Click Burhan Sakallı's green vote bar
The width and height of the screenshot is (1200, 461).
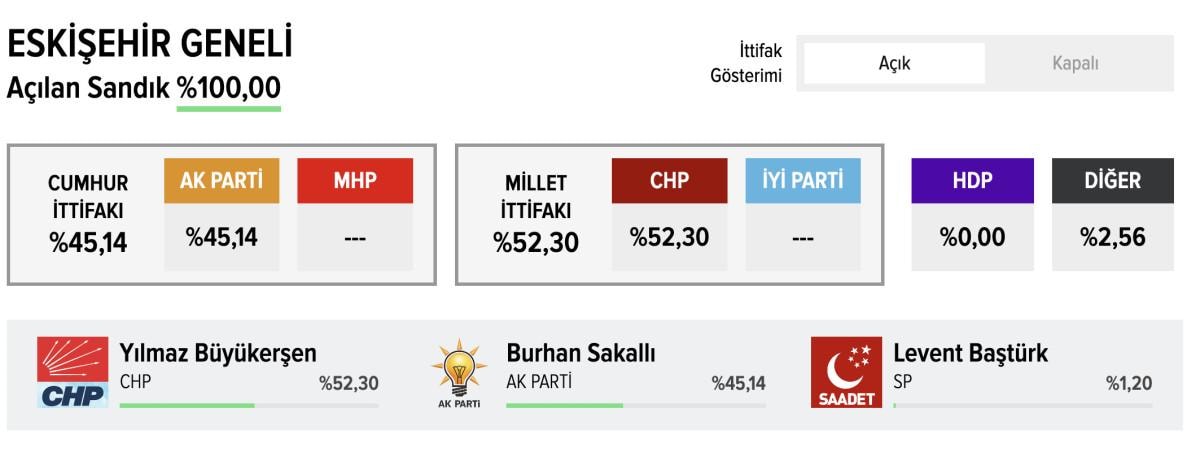pyautogui.click(x=564, y=405)
